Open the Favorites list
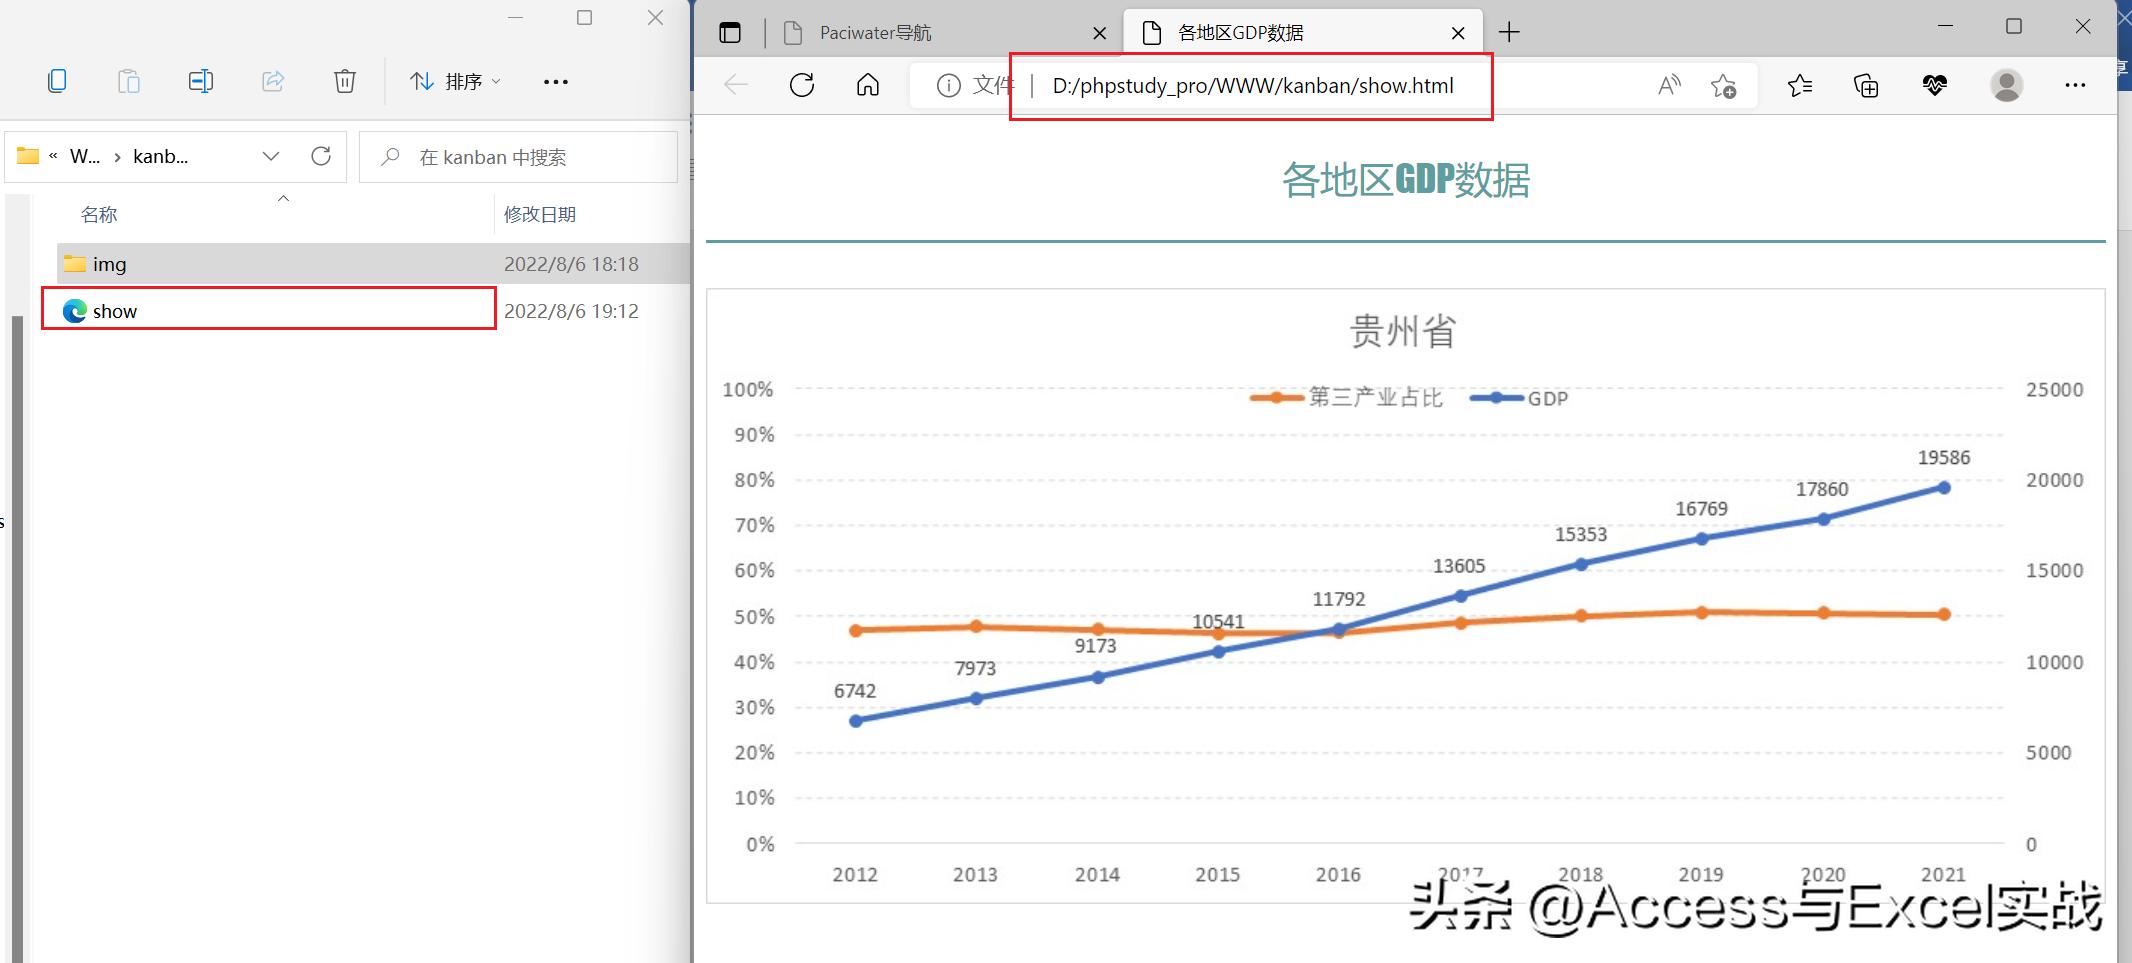 [x=1800, y=85]
